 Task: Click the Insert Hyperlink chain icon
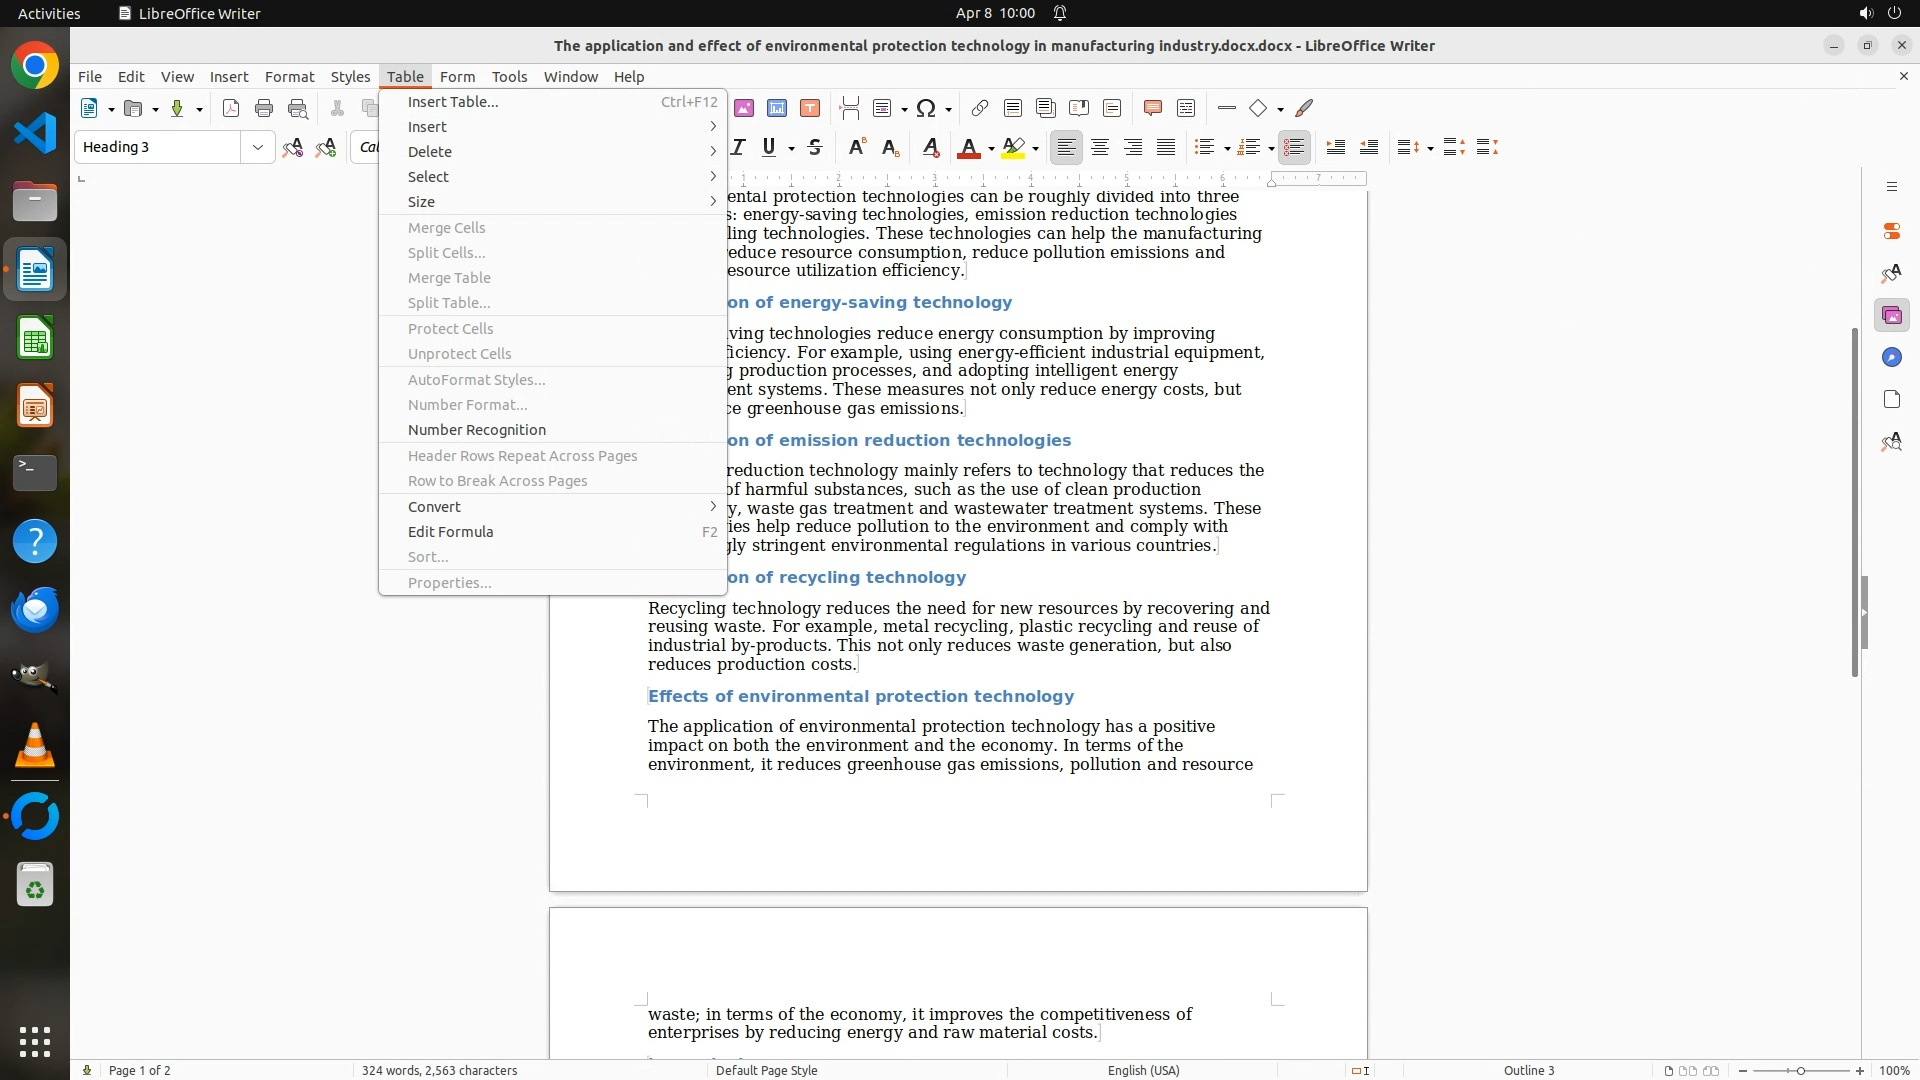coord(979,108)
